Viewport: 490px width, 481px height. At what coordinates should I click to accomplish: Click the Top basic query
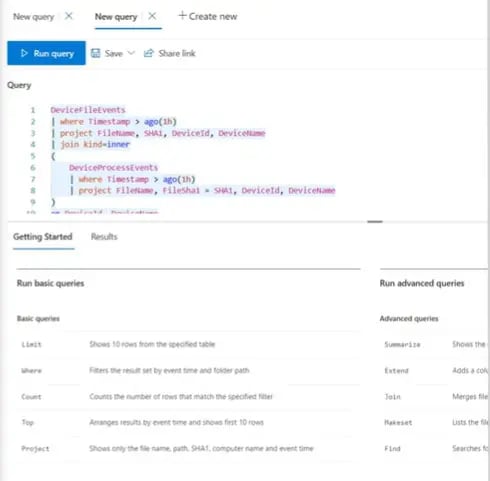(28, 422)
